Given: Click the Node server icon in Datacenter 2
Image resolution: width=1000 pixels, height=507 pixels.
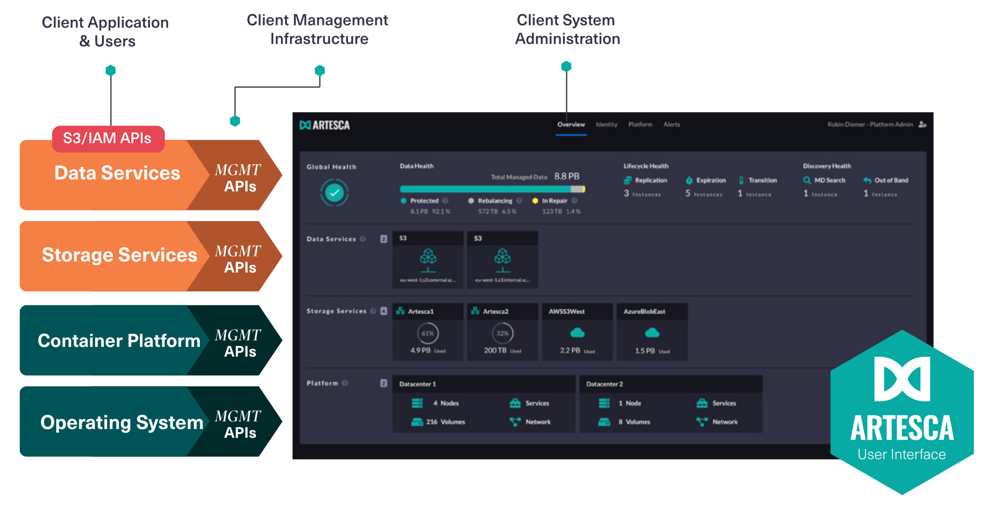Looking at the screenshot, I should click(x=604, y=403).
